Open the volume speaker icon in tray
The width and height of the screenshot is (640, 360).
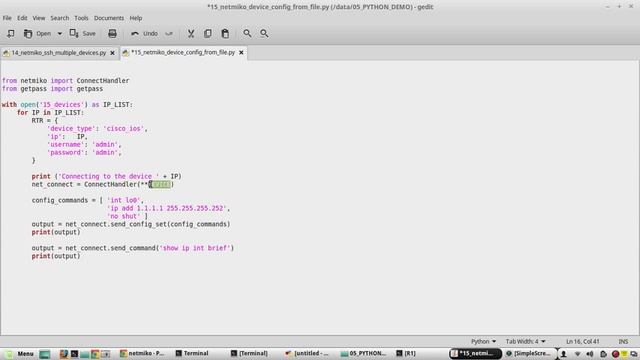(590, 354)
